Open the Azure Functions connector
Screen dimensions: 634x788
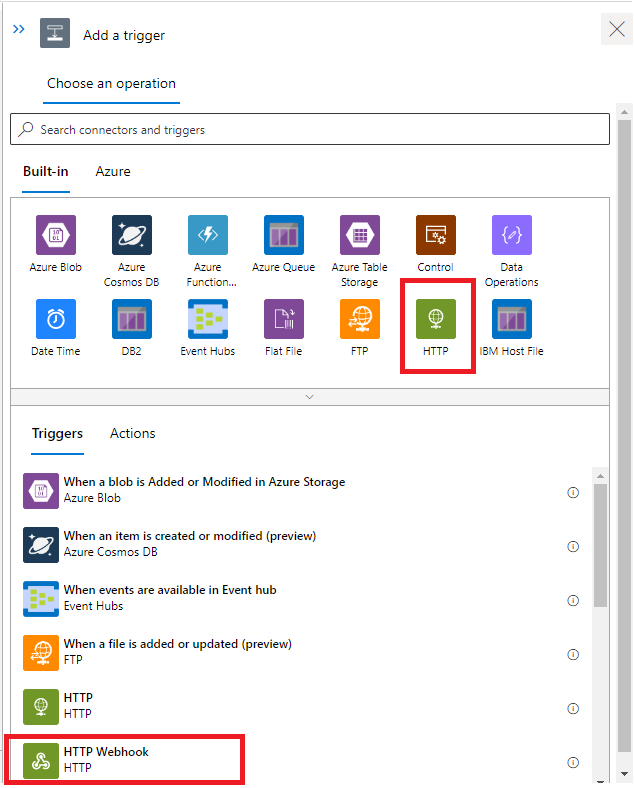coord(207,235)
